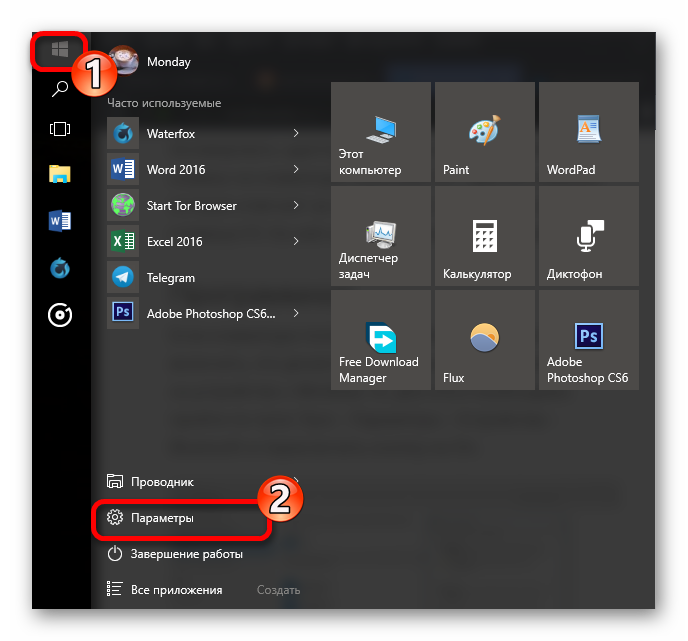Select the Проводник menu entry
The width and height of the screenshot is (688, 641).
[204, 481]
